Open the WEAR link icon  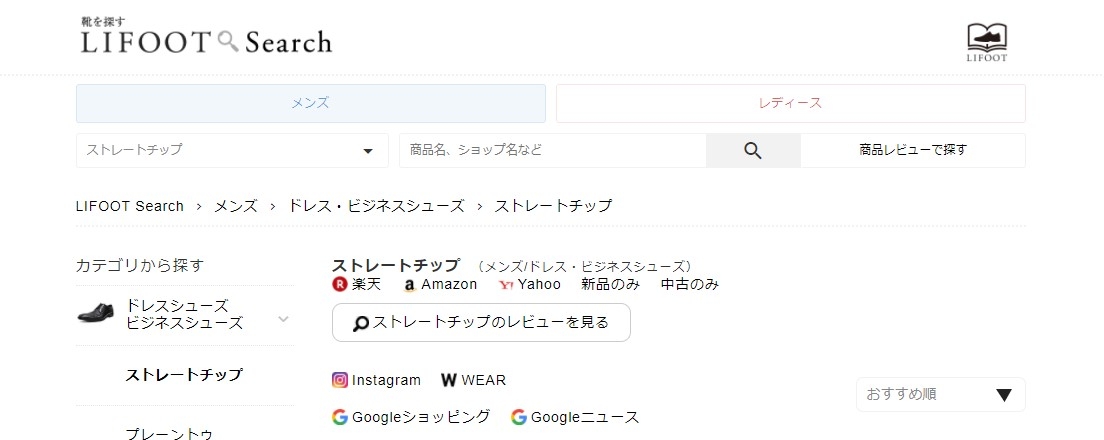click(x=449, y=380)
